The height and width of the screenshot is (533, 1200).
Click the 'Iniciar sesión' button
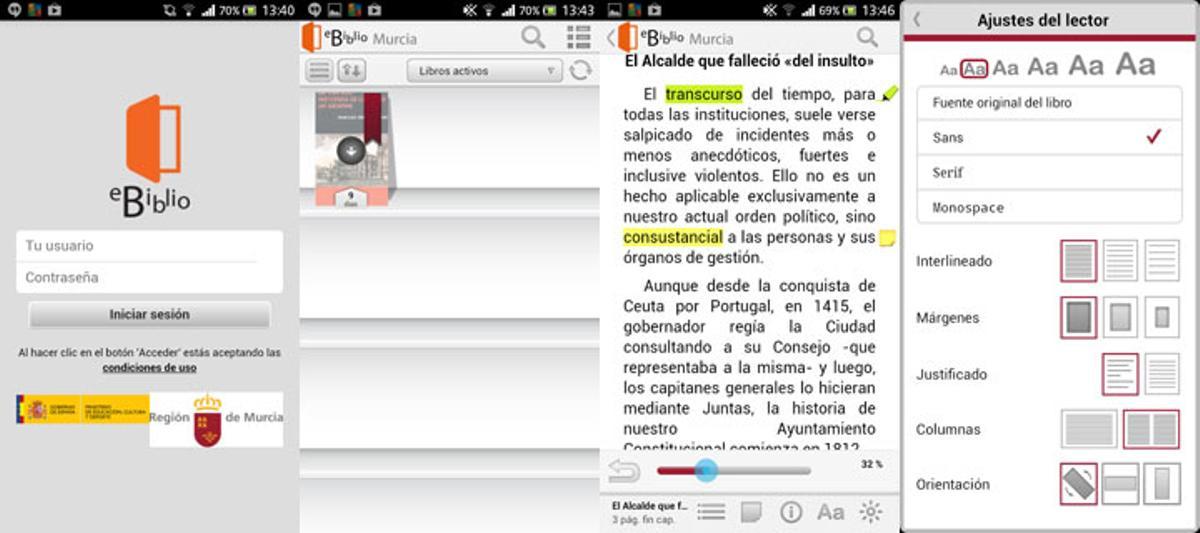pos(149,314)
